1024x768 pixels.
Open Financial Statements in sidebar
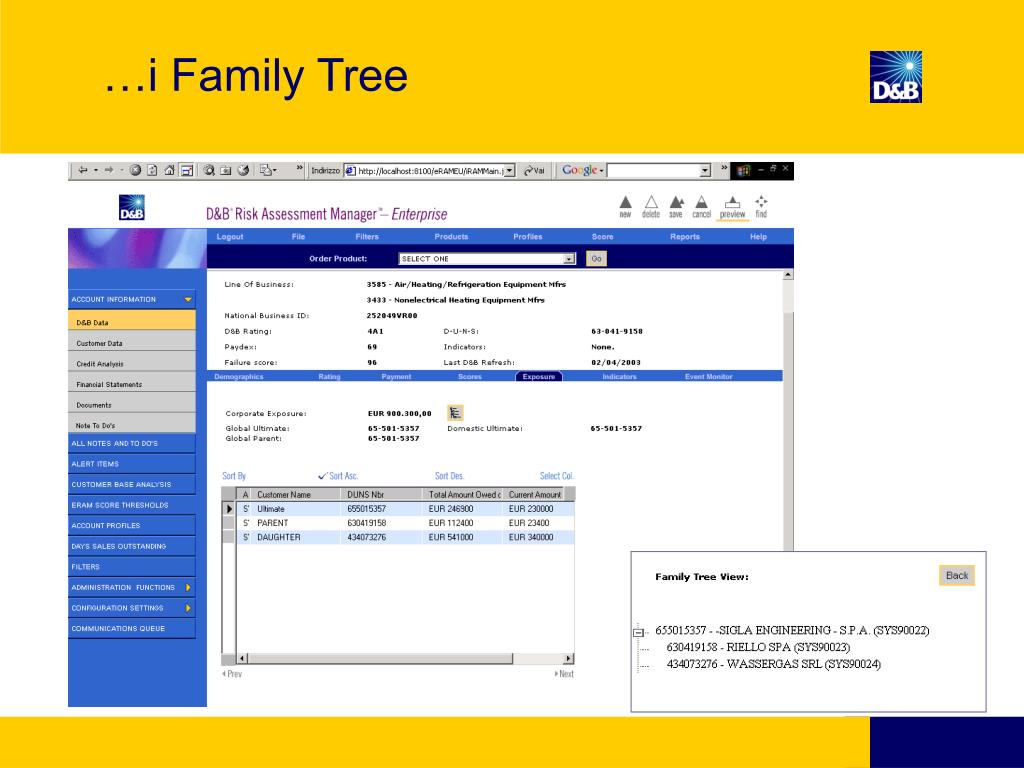(132, 384)
